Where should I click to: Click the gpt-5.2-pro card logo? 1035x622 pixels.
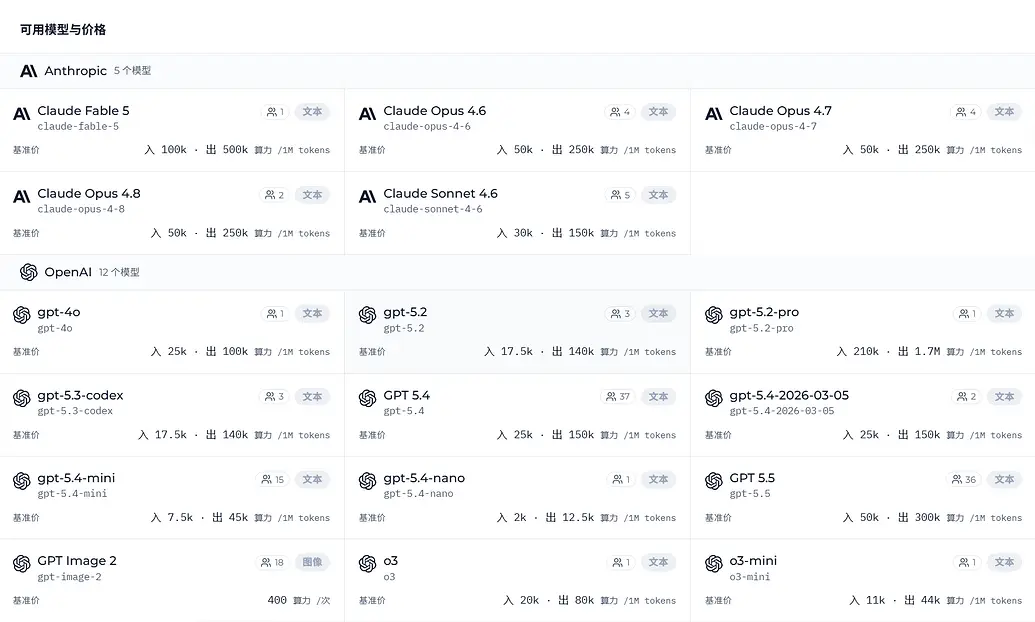pos(714,316)
